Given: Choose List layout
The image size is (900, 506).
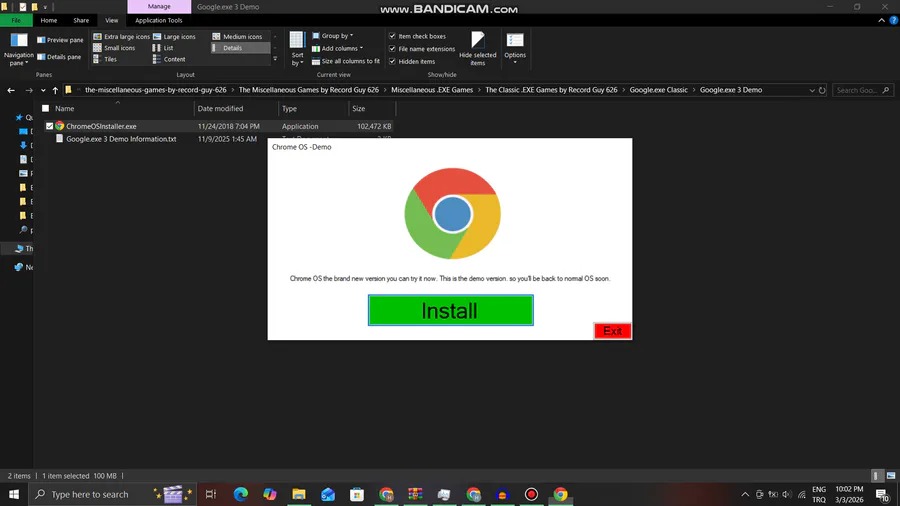Looking at the screenshot, I should (x=163, y=48).
